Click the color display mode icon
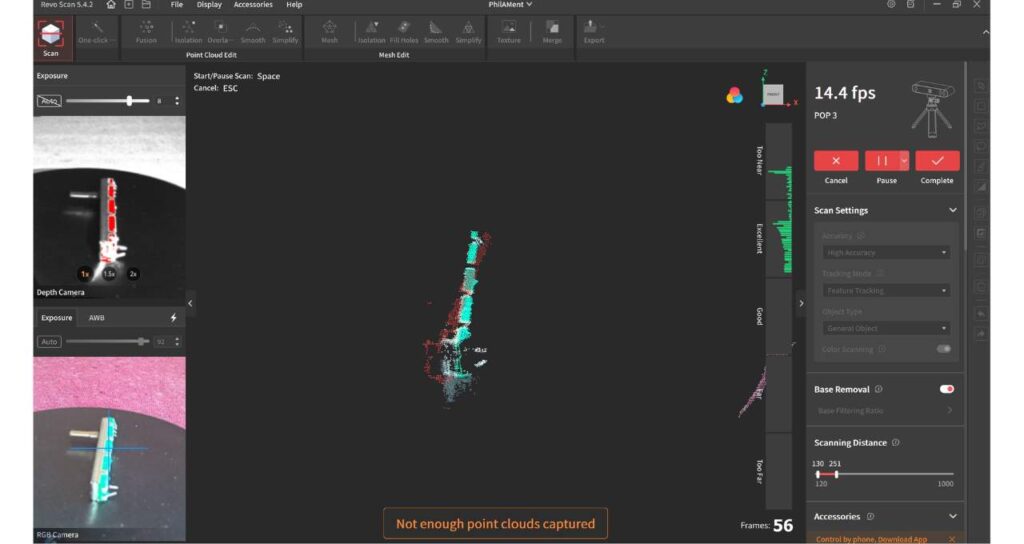This screenshot has width=1024, height=544. tap(734, 95)
